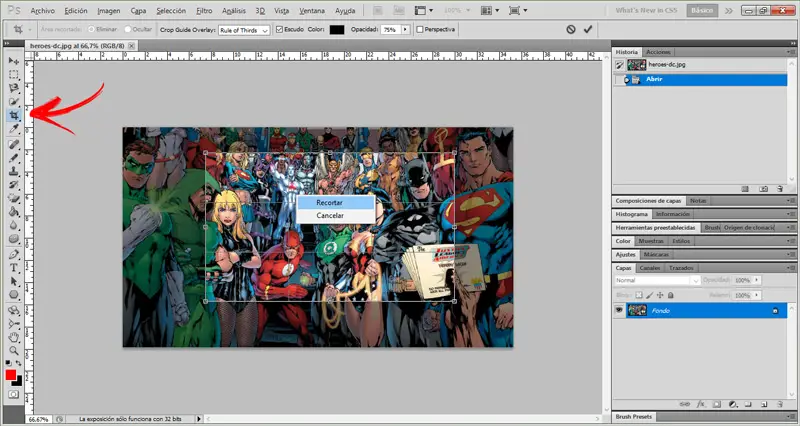
Task: Select the Move tool
Action: [x=14, y=60]
